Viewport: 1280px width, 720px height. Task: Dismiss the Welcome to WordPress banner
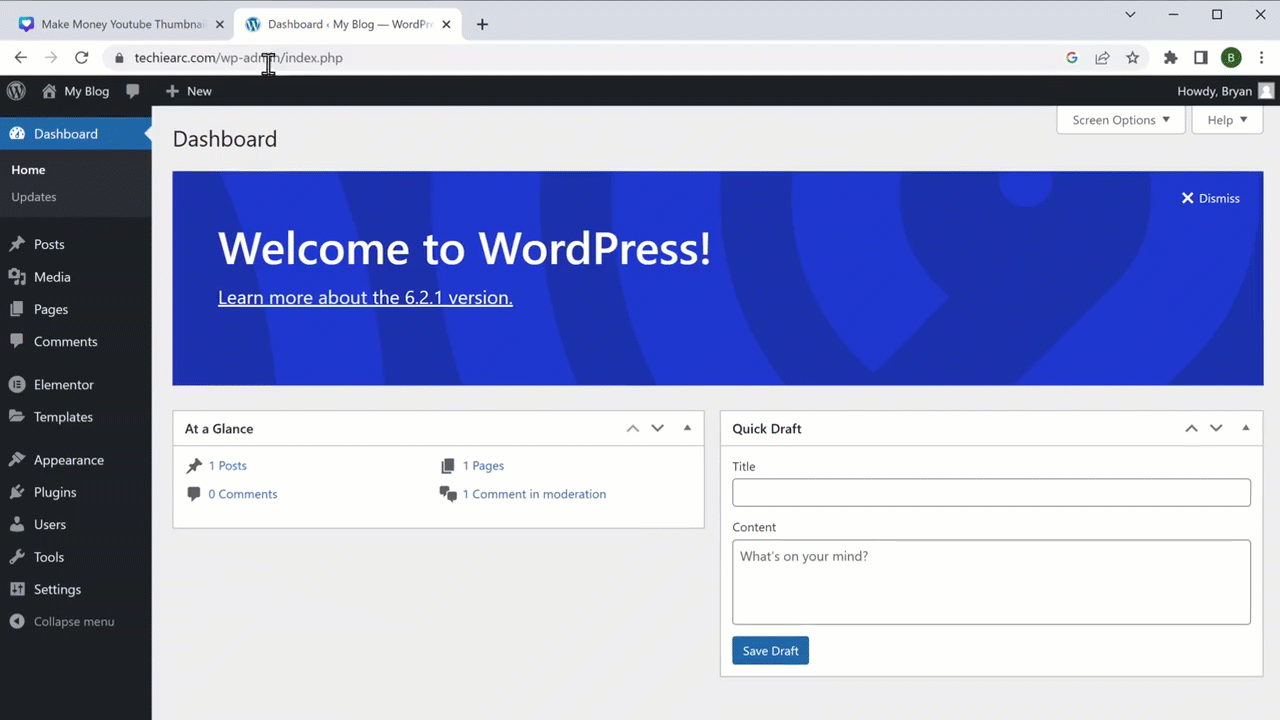point(1210,198)
